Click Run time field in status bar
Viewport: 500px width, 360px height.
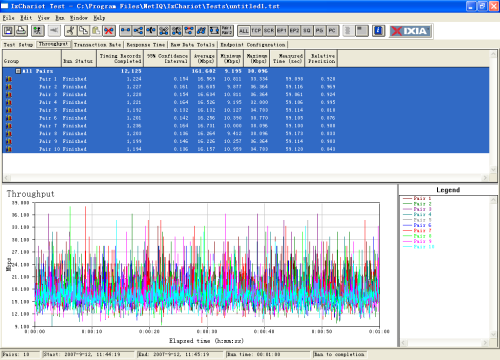[267, 354]
